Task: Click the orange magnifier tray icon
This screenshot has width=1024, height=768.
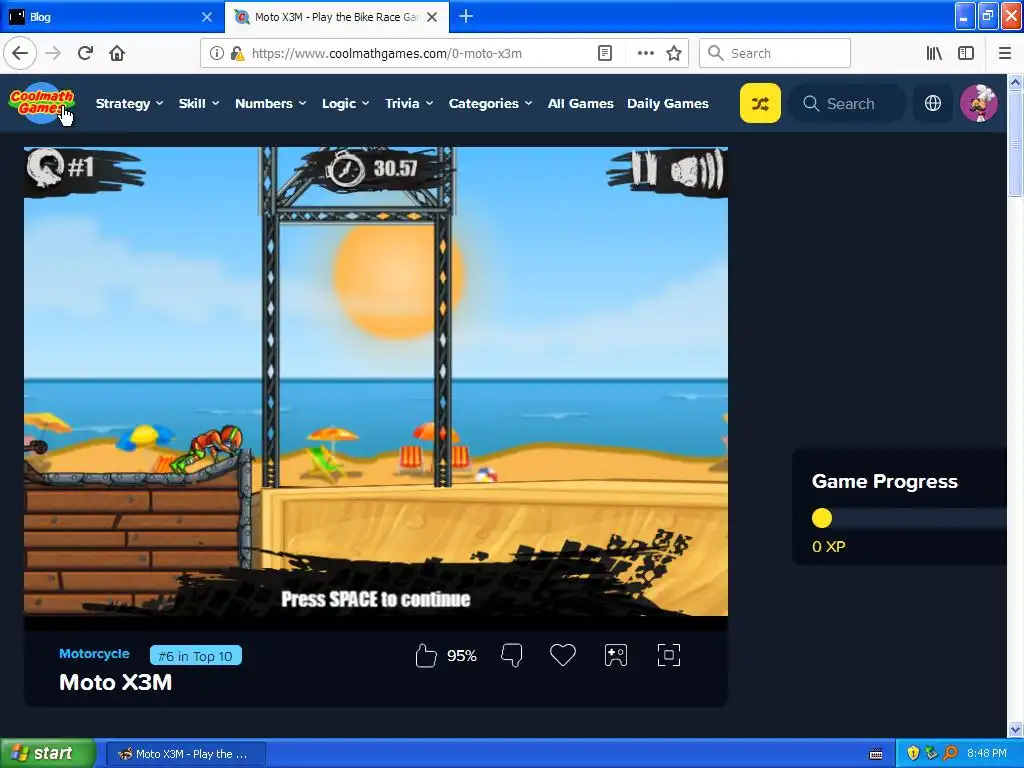Action: click(x=951, y=753)
